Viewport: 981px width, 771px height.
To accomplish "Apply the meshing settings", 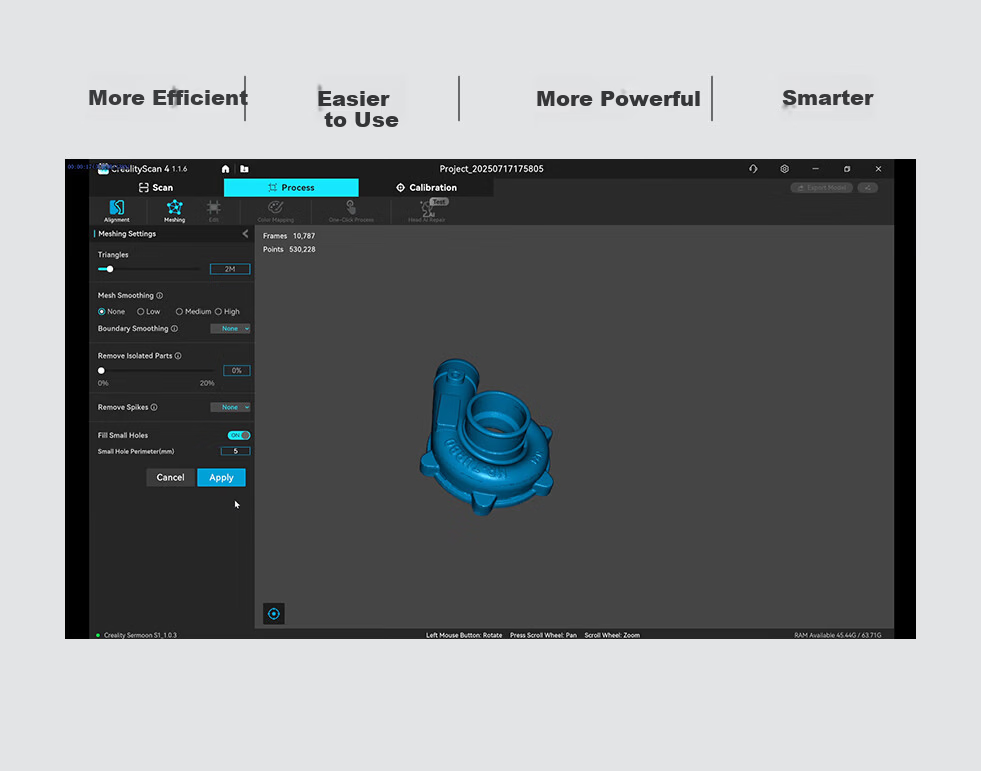I will click(221, 477).
